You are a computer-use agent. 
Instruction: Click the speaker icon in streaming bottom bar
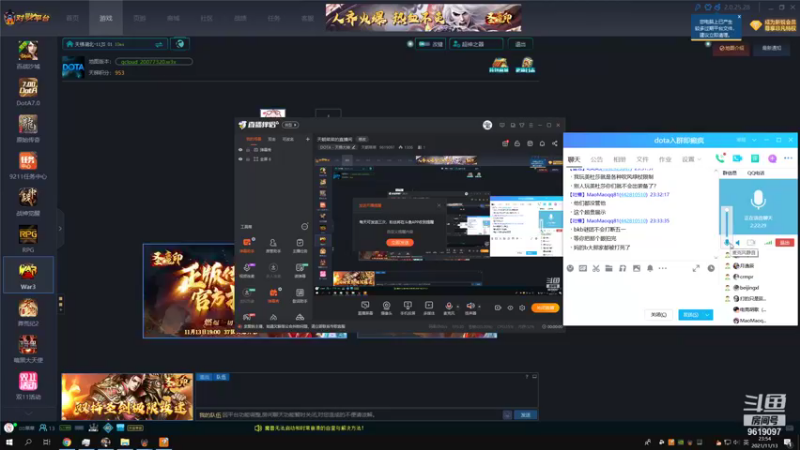(x=470, y=306)
